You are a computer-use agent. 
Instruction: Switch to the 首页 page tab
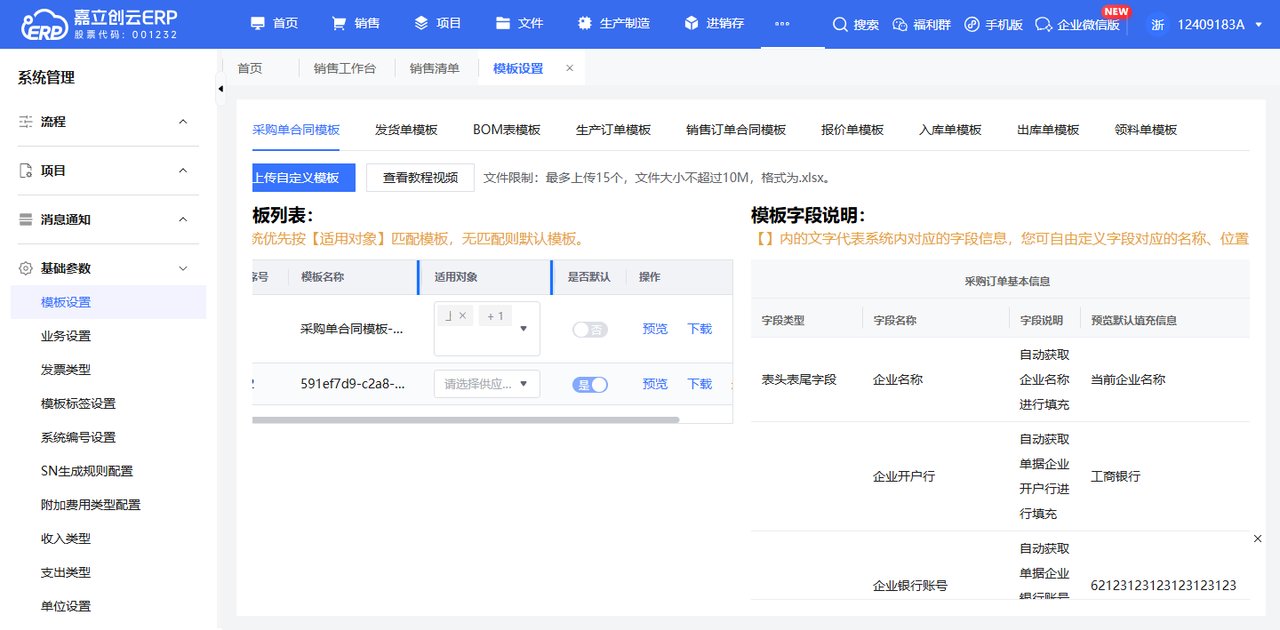(249, 68)
